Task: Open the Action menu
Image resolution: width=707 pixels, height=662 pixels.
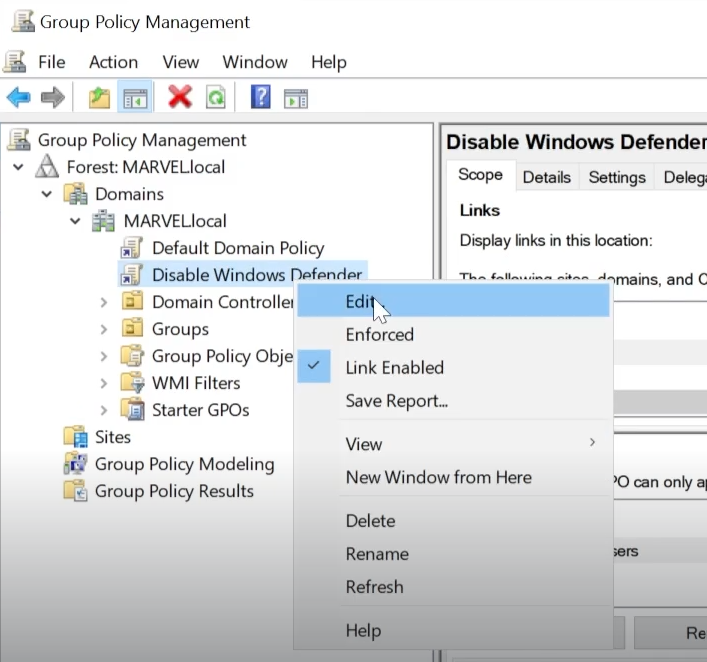Action: coord(114,62)
